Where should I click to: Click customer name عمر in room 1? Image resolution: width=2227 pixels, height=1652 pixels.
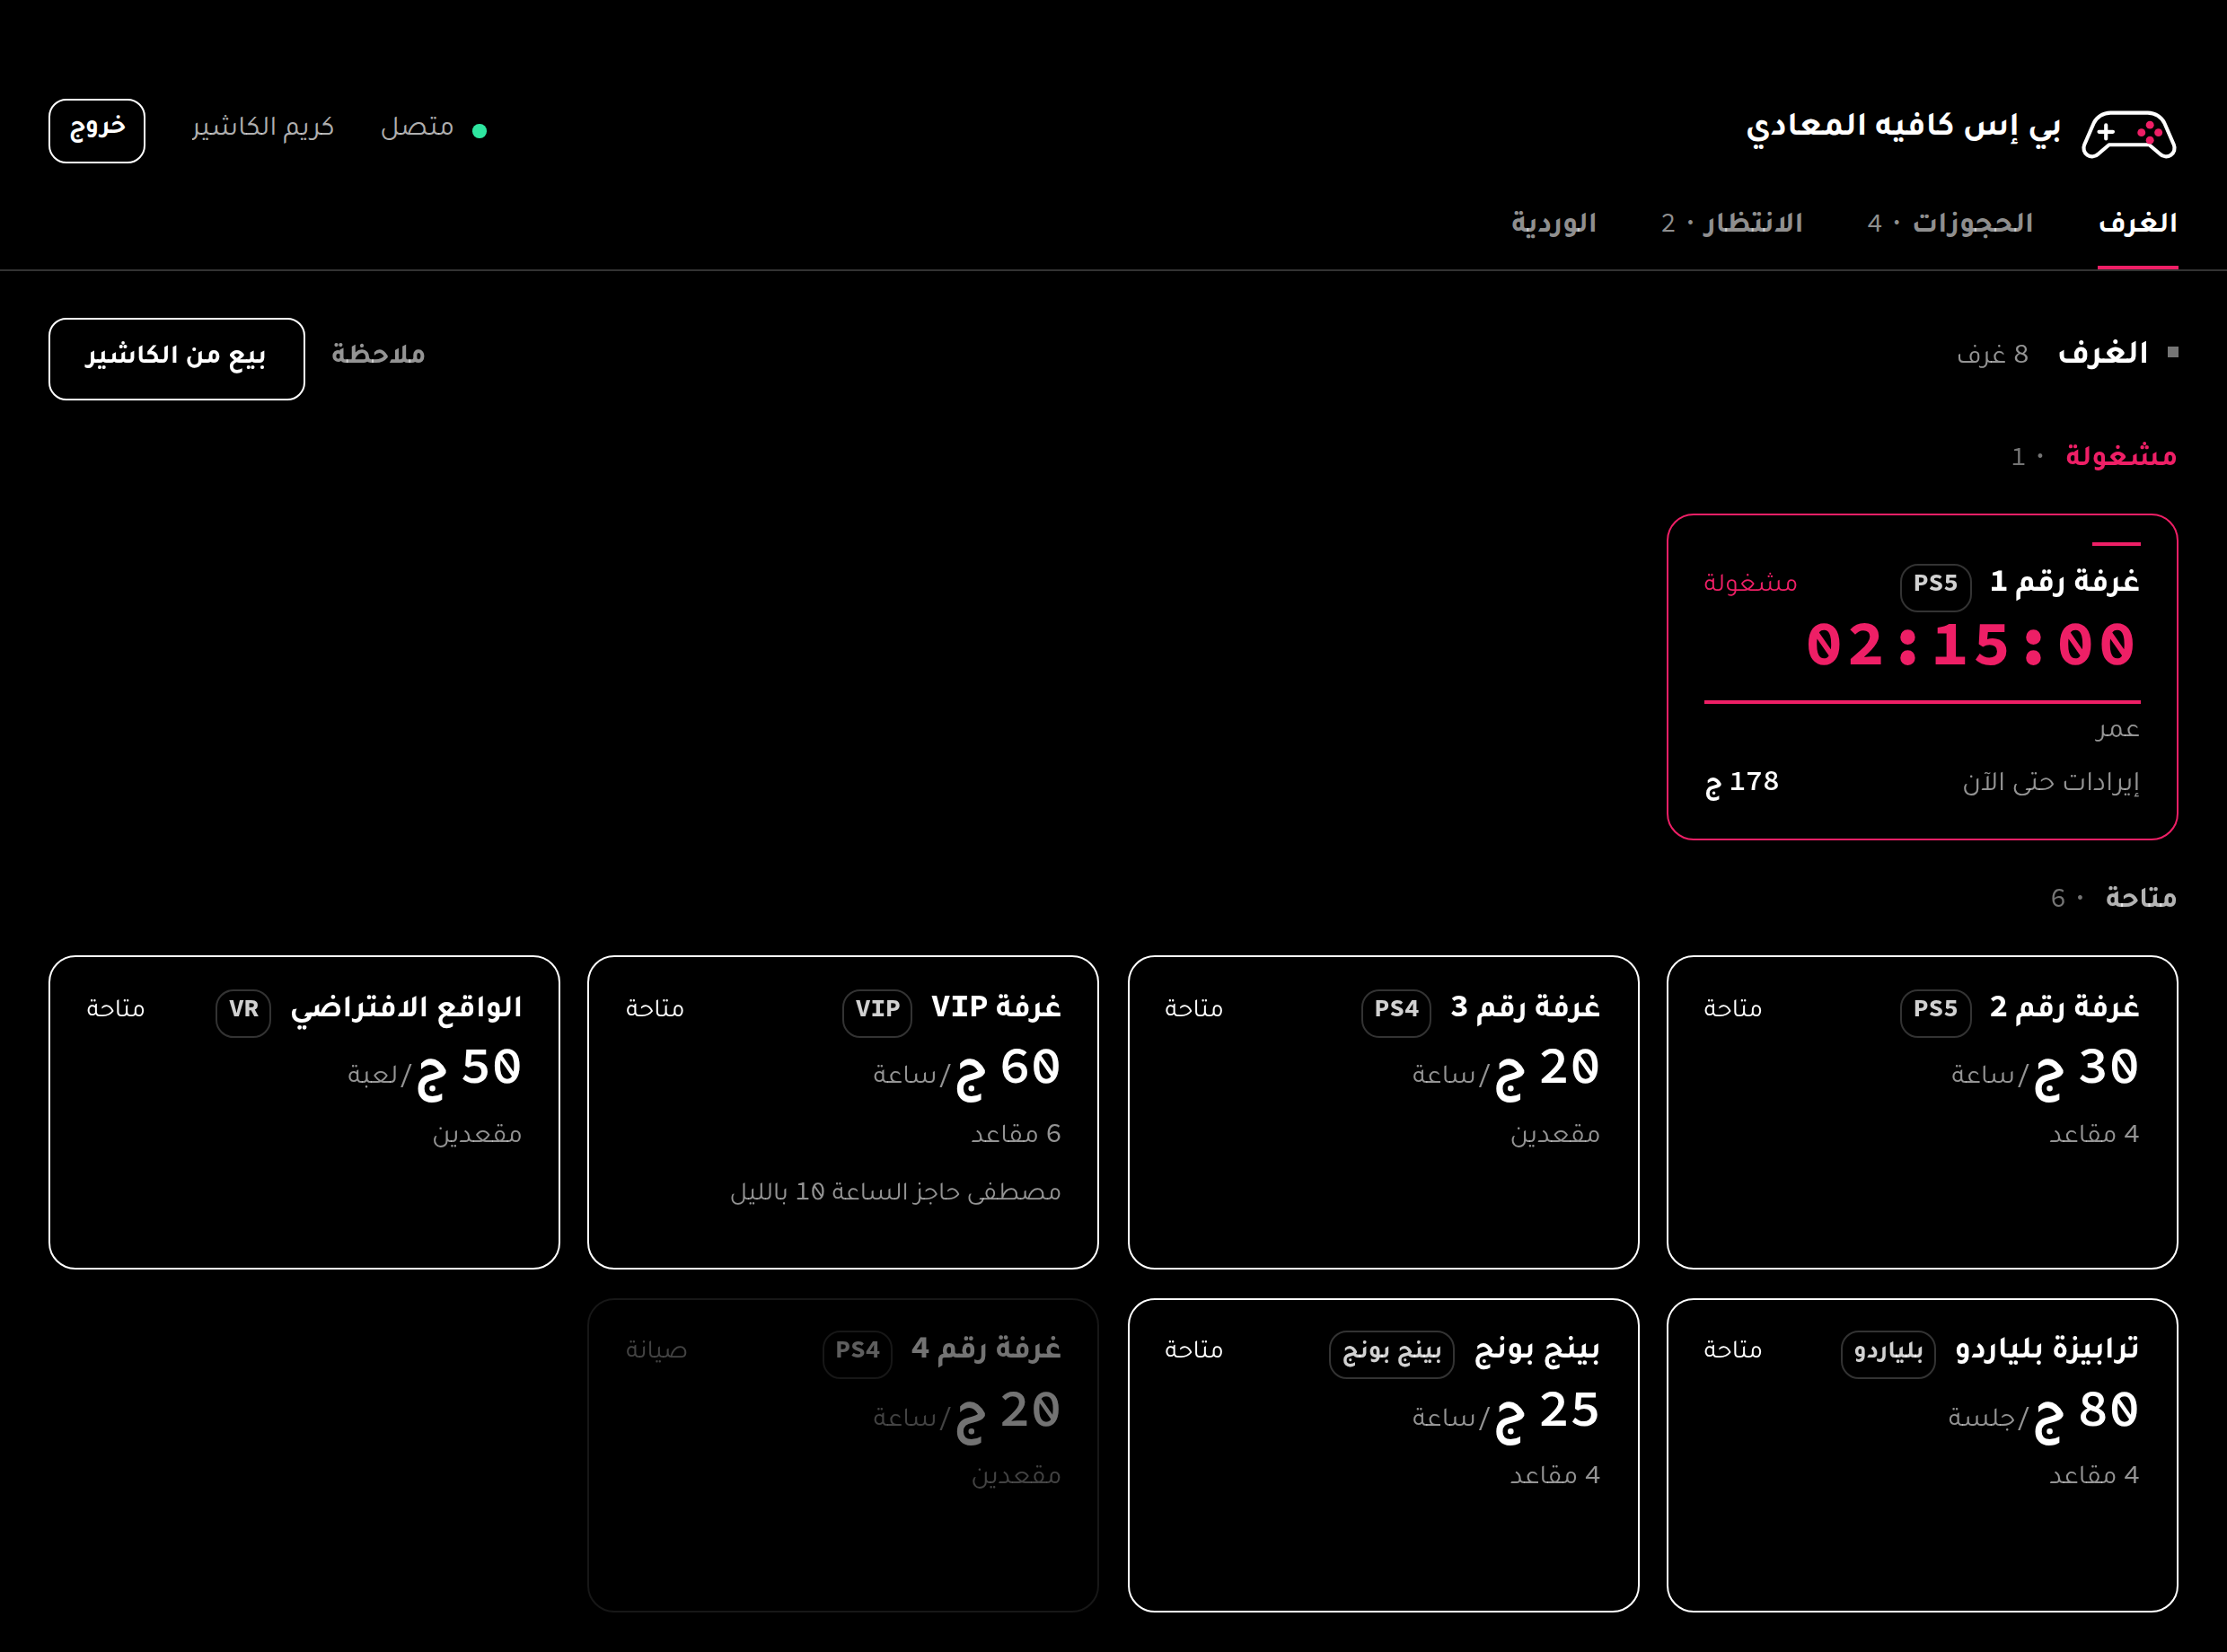pyautogui.click(x=2118, y=729)
